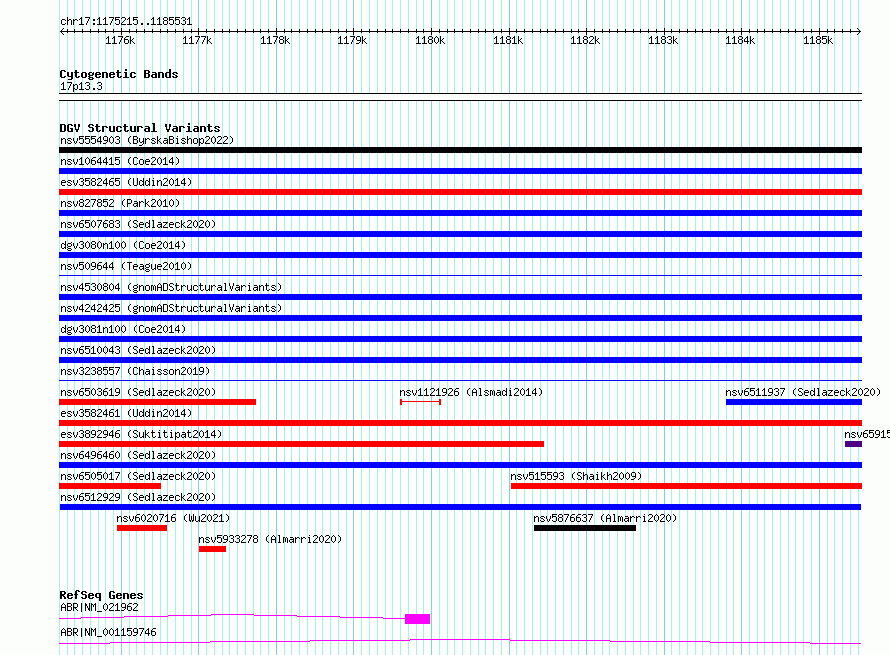Open nsv6507683 (Sedlazeck2020) label
Screen dimensions: 890x655
tap(138, 224)
